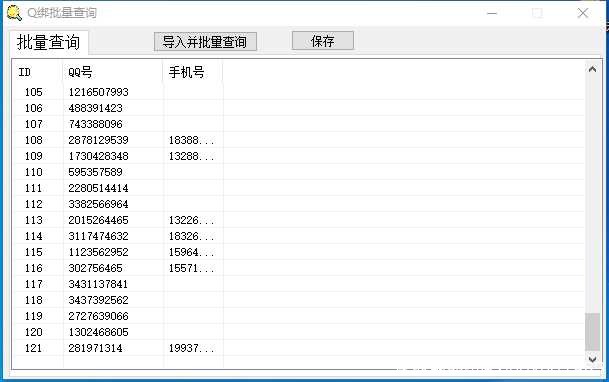Click phone cell 18326...

[191, 236]
